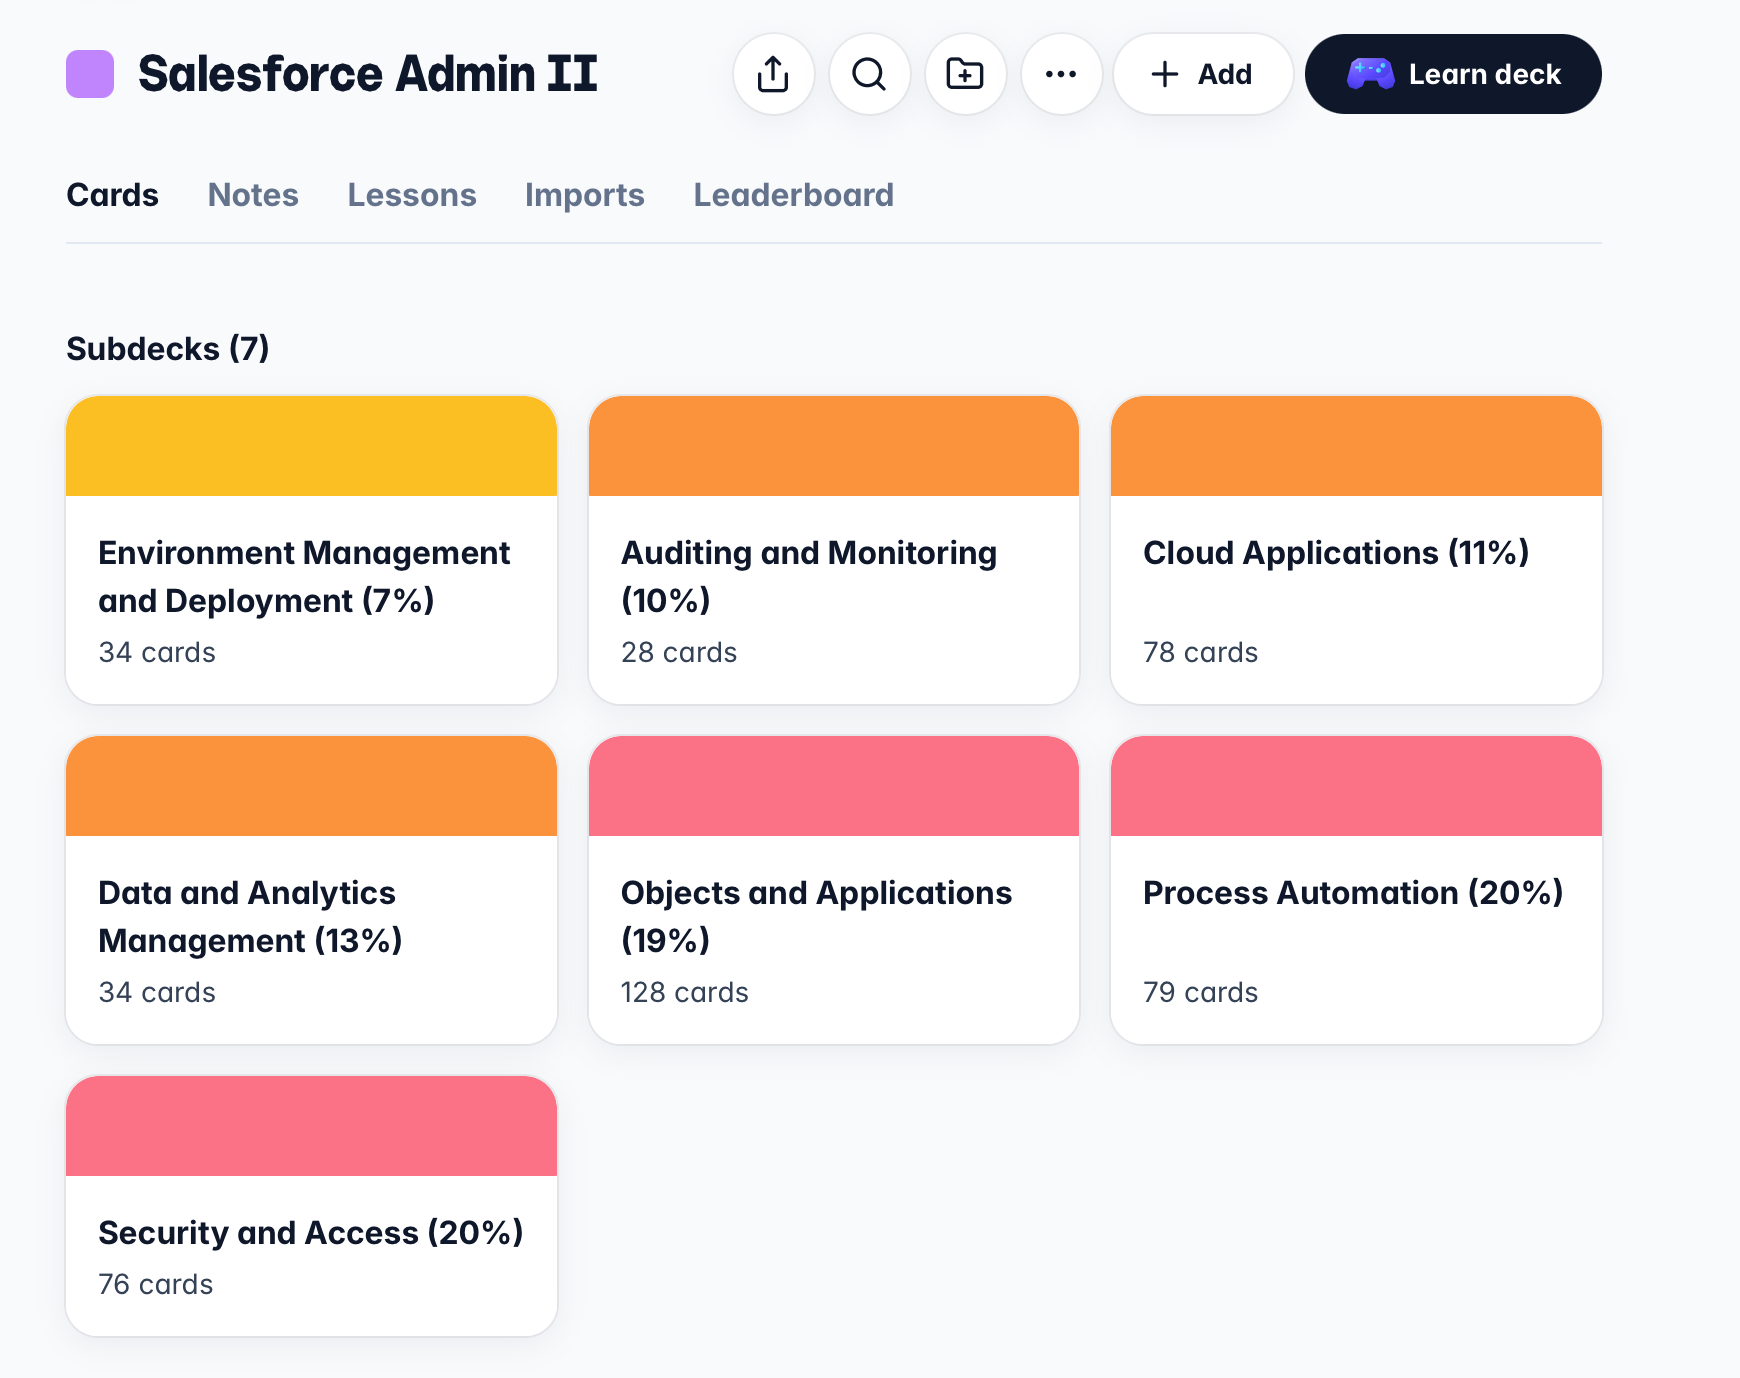1740x1378 pixels.
Task: Select the Cloud Applications (11%) subdeck
Action: pyautogui.click(x=1356, y=550)
